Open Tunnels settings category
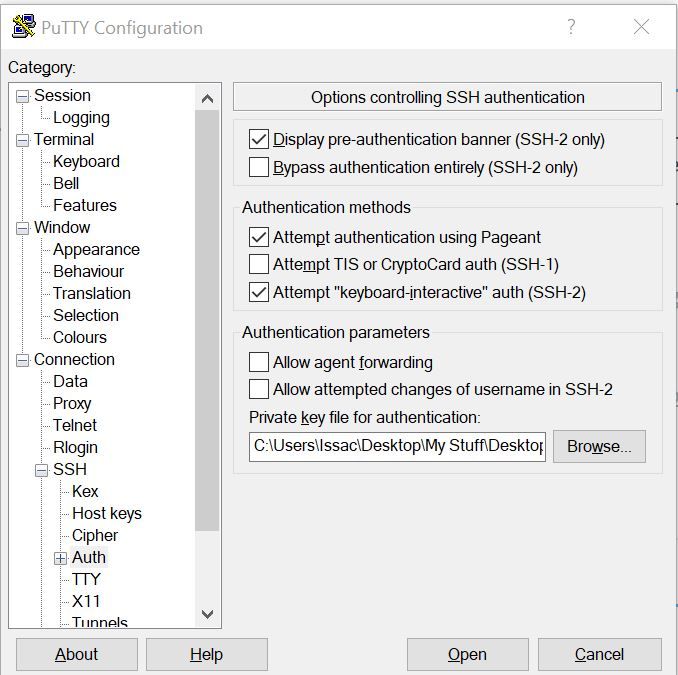The height and width of the screenshot is (675, 678). [x=100, y=622]
